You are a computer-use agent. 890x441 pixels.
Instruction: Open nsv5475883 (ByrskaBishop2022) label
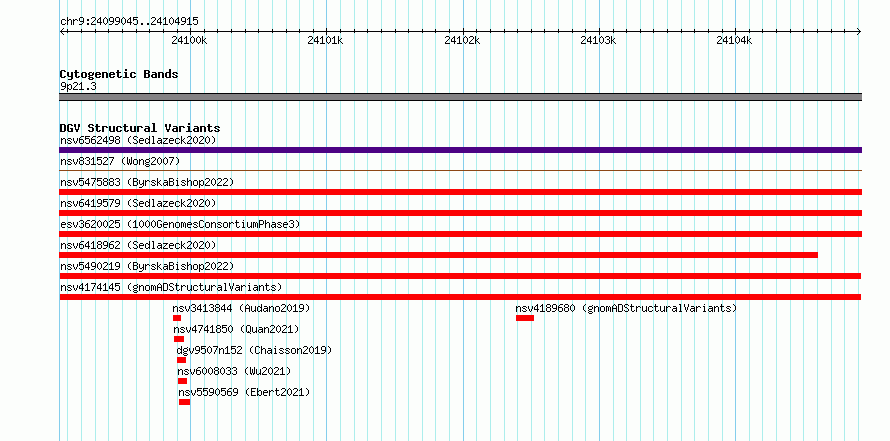[147, 182]
